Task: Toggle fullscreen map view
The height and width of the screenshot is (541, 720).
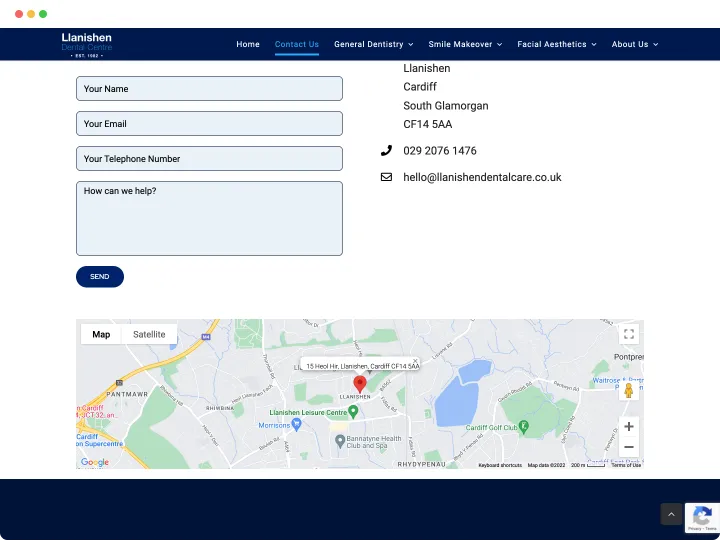Action: click(x=629, y=334)
